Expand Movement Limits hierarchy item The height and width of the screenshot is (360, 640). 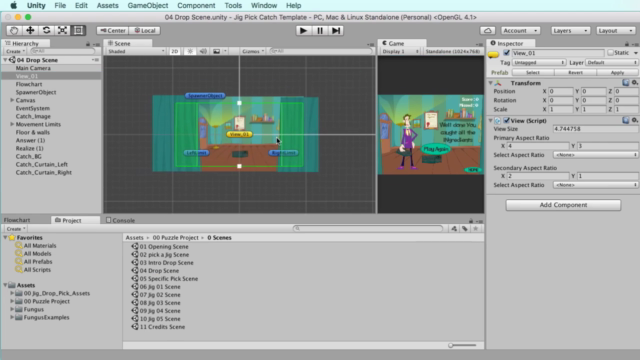(x=12, y=124)
